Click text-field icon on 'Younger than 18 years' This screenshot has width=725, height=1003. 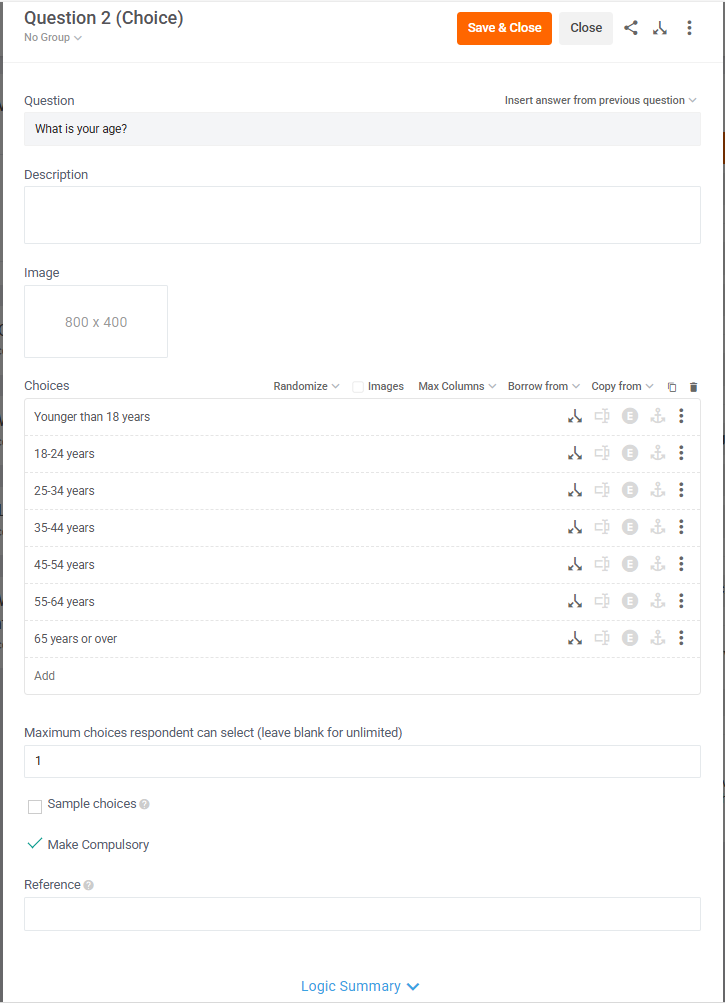[602, 416]
